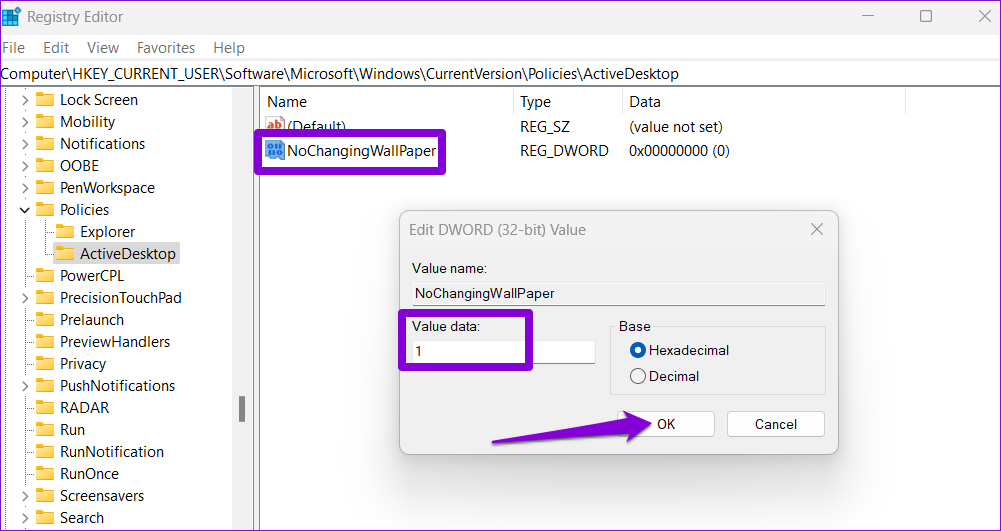Click the Lock Screen folder icon
Viewport: 1001px width, 531px height.
click(45, 100)
